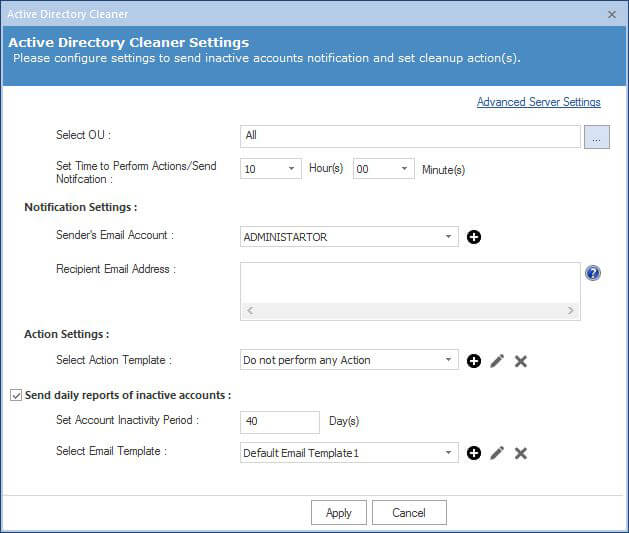Add a new sender email account

pos(474,237)
